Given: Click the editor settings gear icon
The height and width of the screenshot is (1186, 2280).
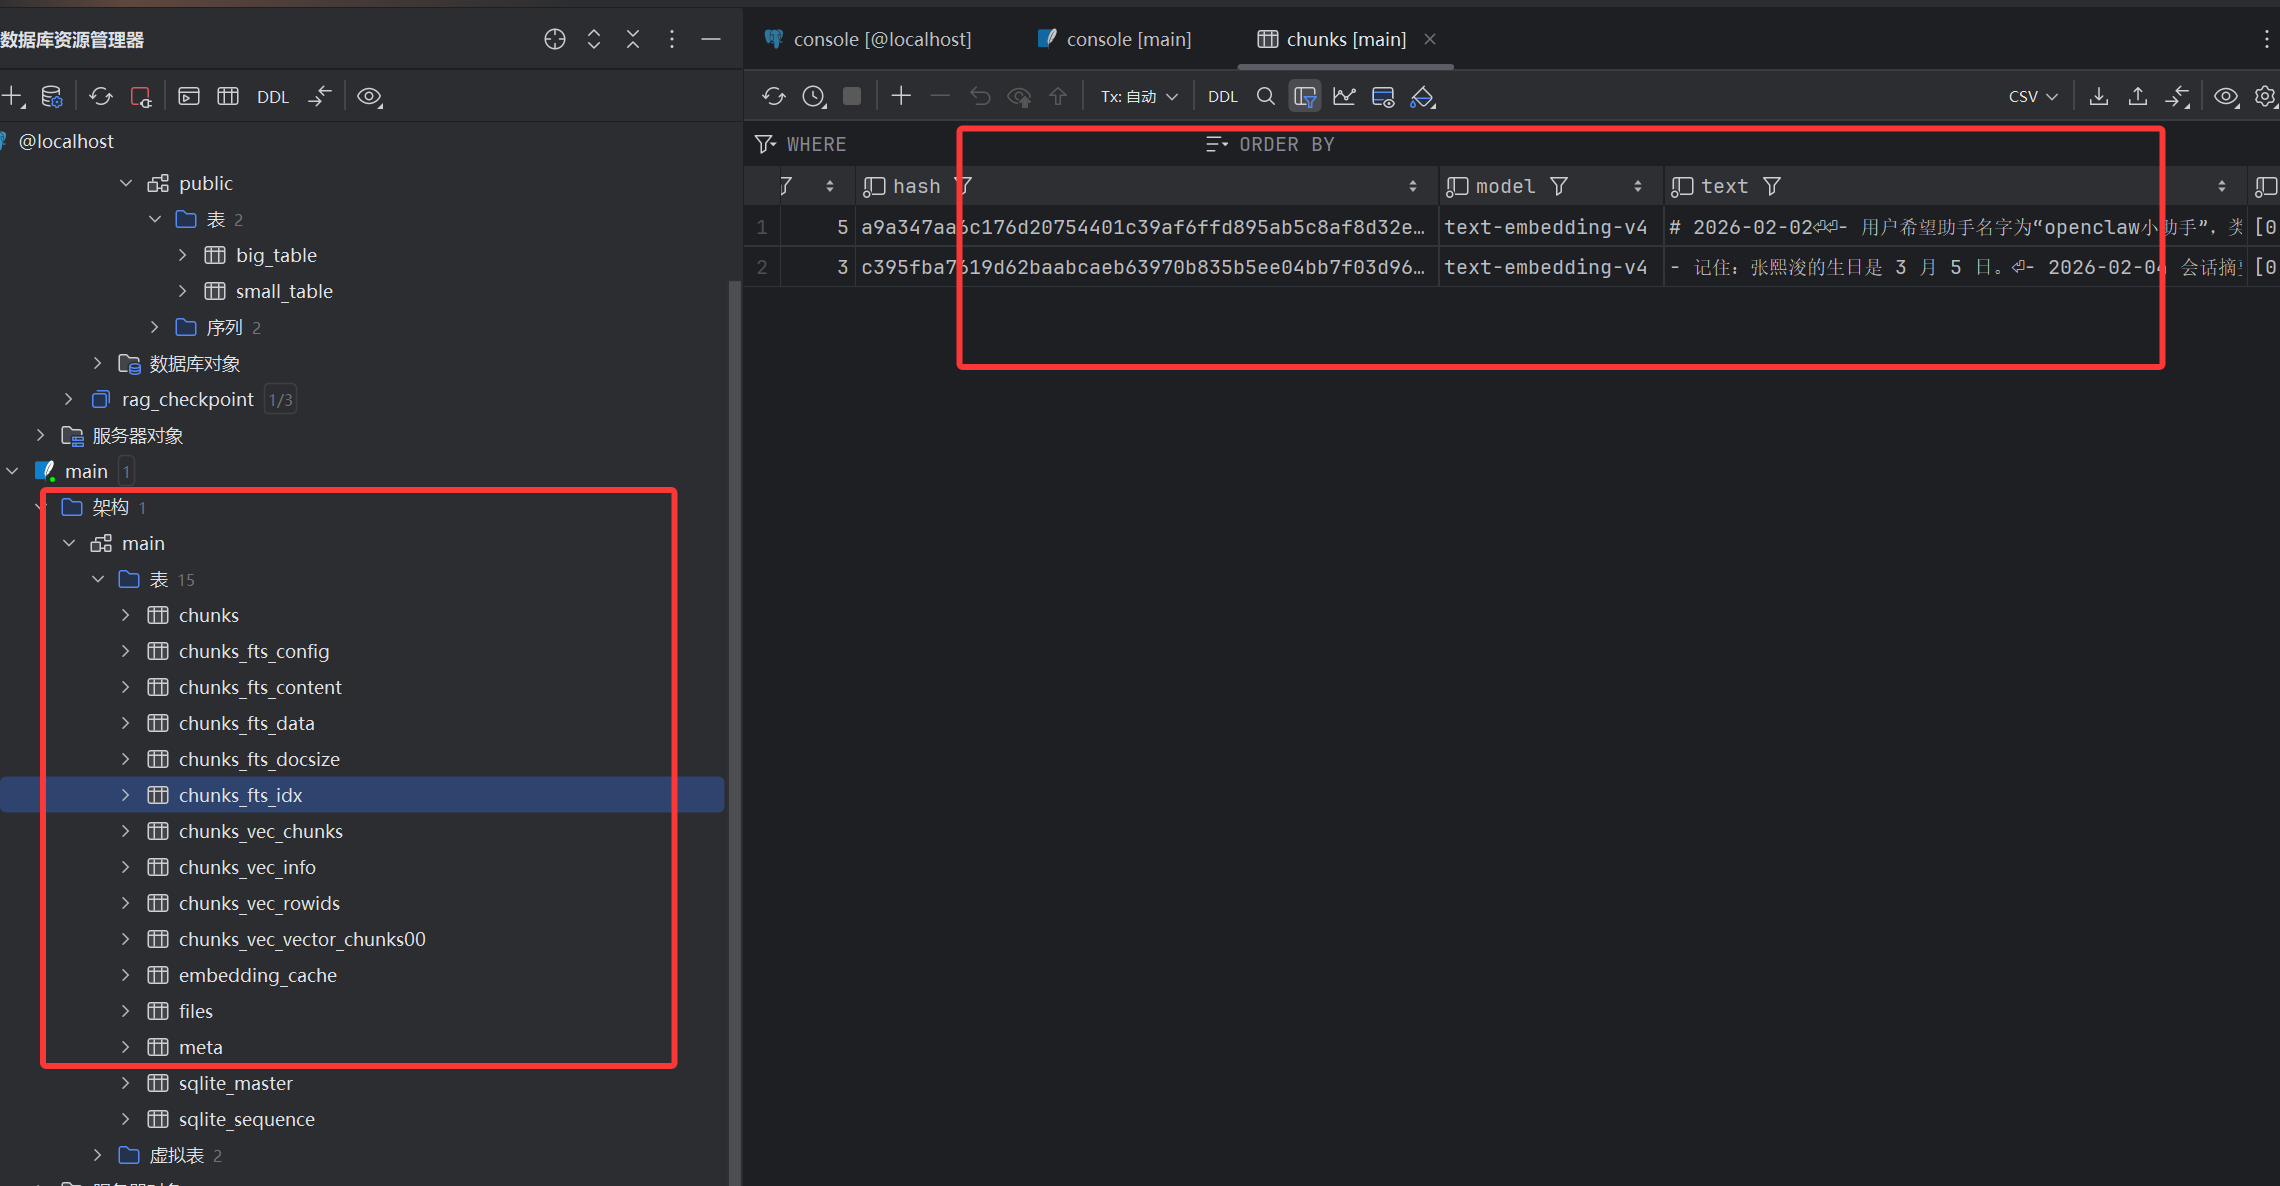Looking at the screenshot, I should point(2265,97).
